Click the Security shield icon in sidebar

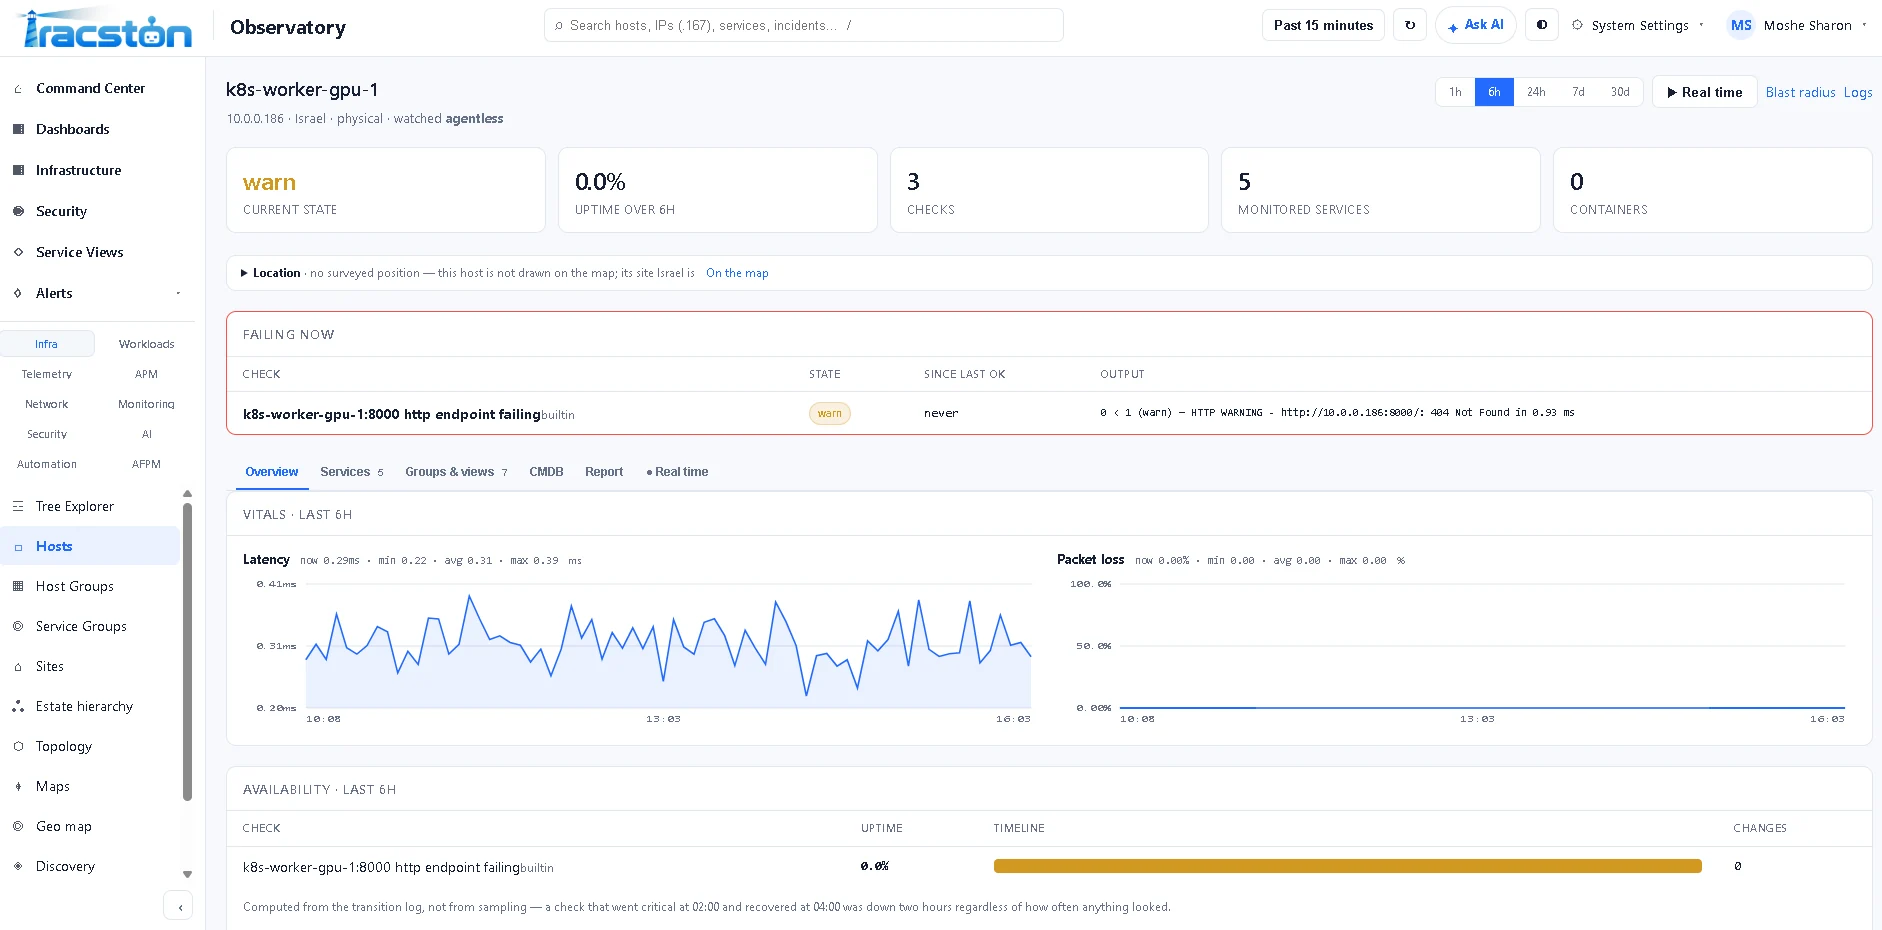18,211
